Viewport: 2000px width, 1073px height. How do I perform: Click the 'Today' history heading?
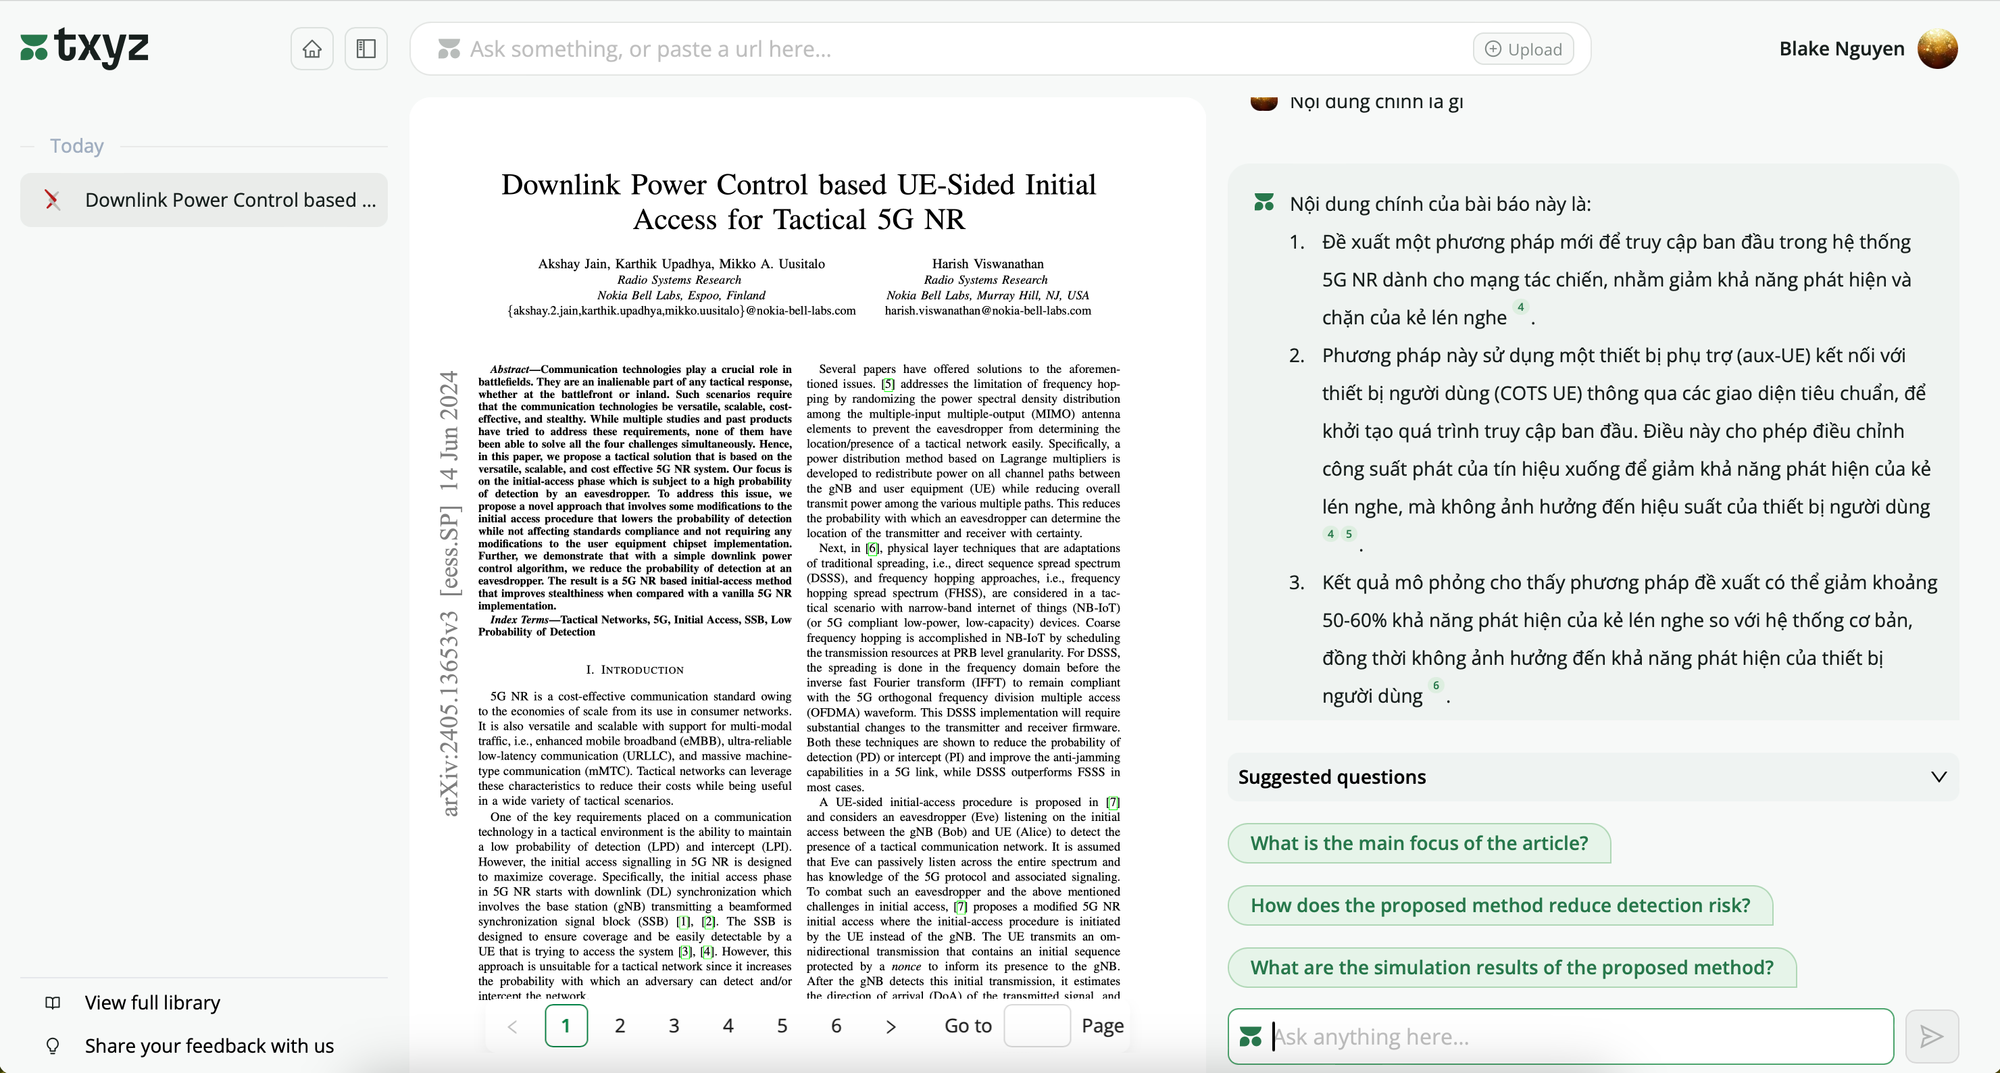tap(77, 146)
